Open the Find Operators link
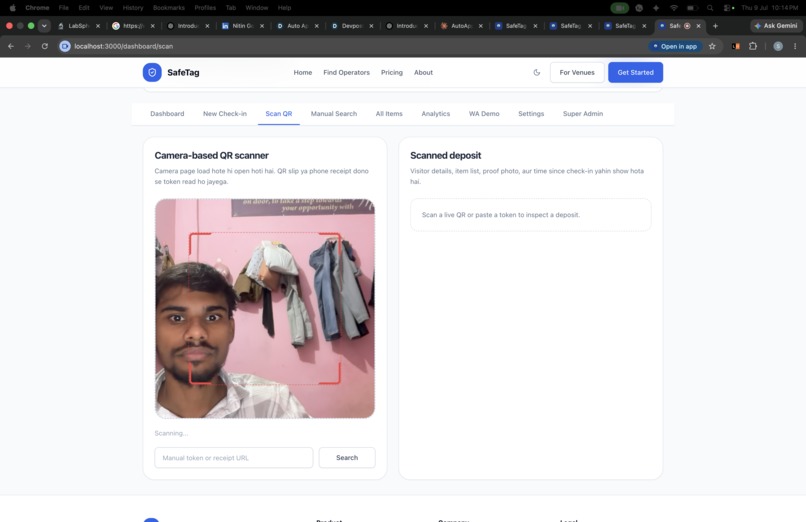The width and height of the screenshot is (806, 522). (346, 72)
